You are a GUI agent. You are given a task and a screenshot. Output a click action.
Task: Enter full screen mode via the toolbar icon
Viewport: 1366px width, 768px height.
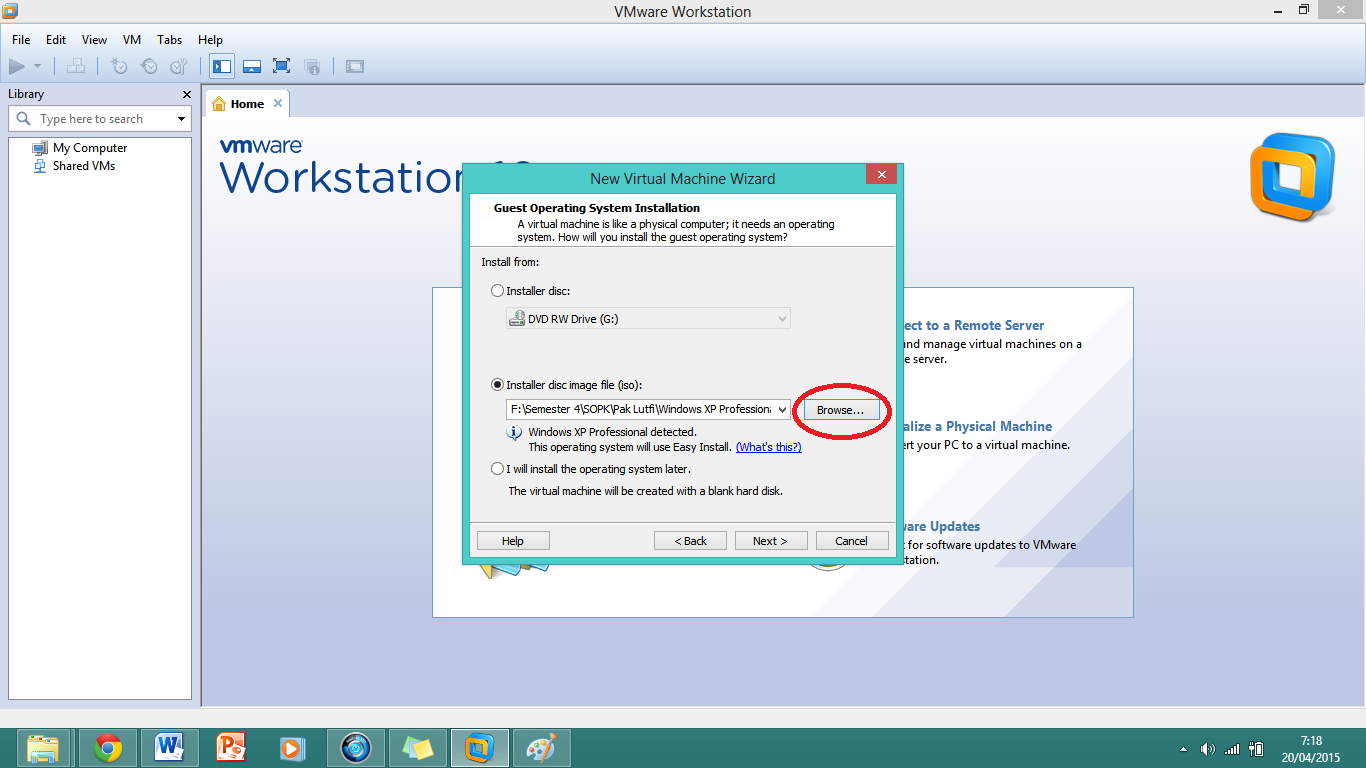[281, 66]
